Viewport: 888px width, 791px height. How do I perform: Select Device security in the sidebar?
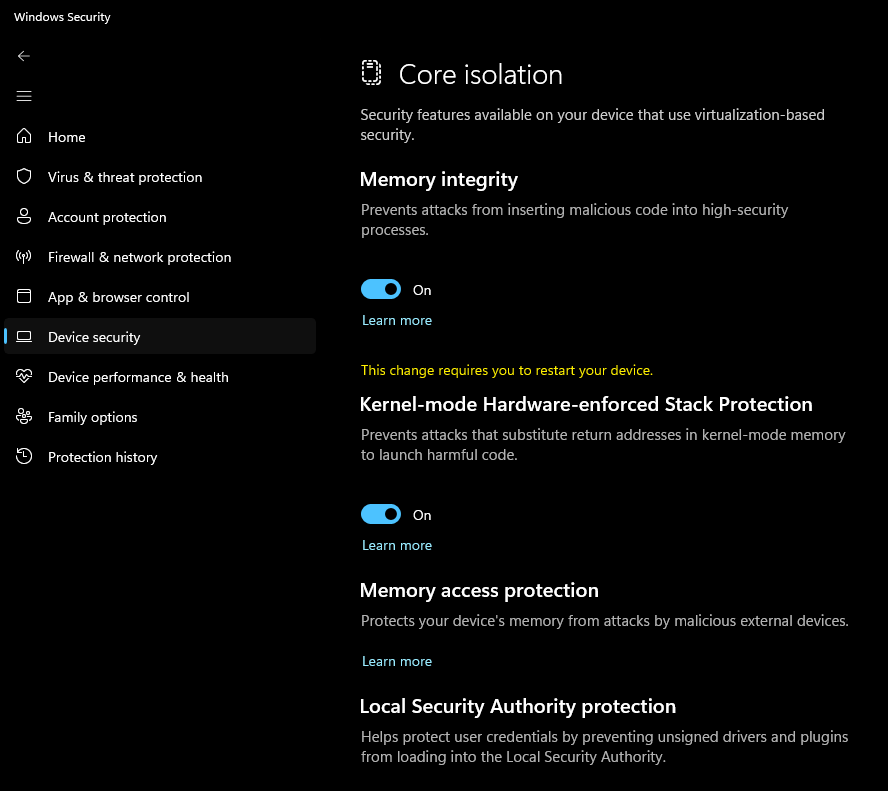coord(93,336)
